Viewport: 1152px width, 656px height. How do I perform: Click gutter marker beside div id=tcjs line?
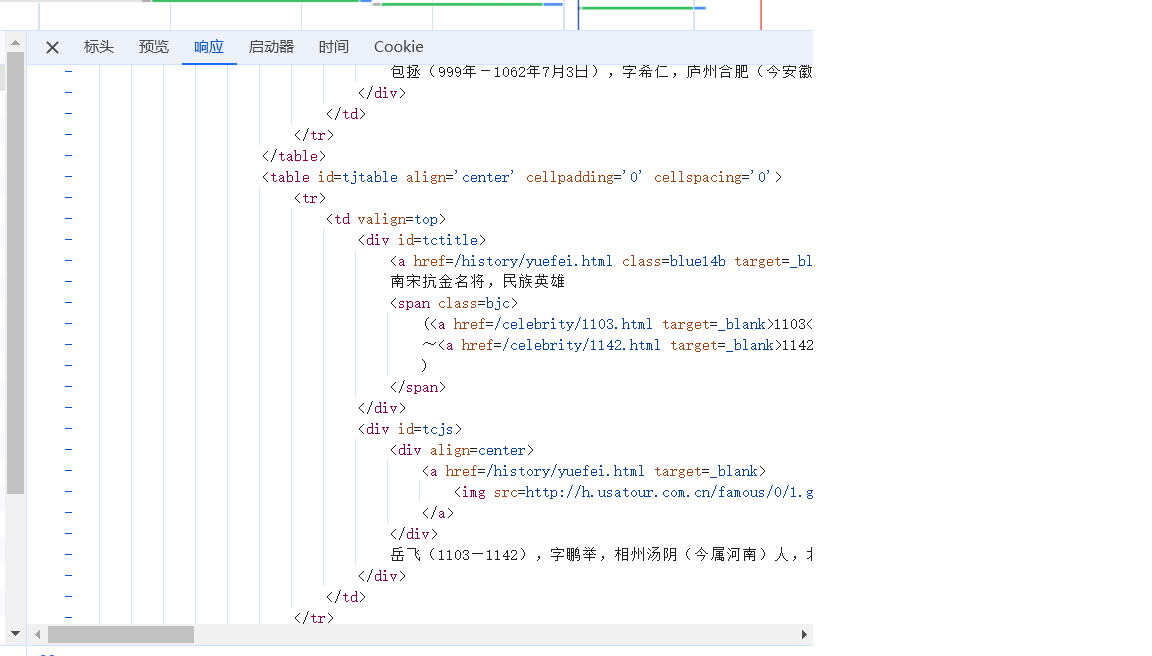[x=68, y=429]
